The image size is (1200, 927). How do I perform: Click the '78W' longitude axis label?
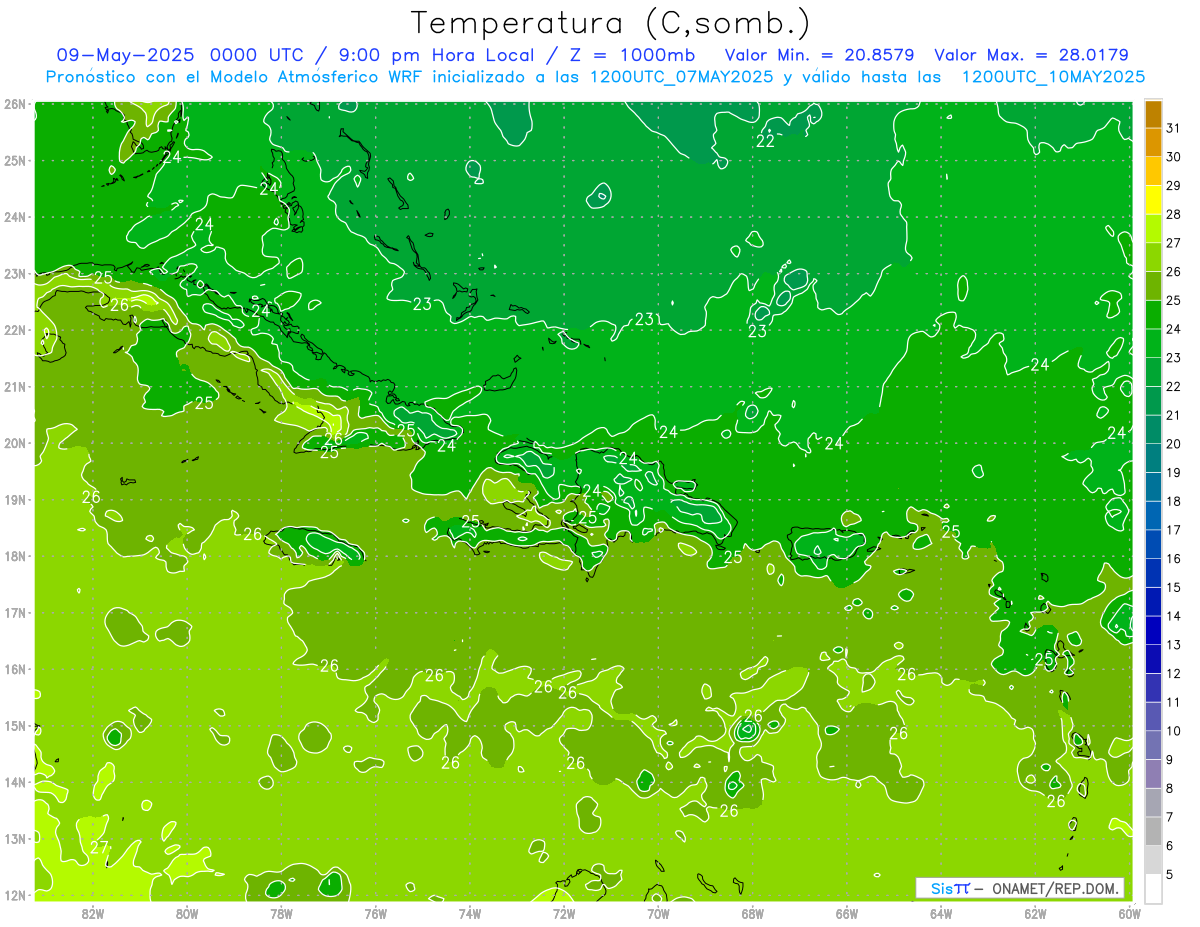(281, 913)
